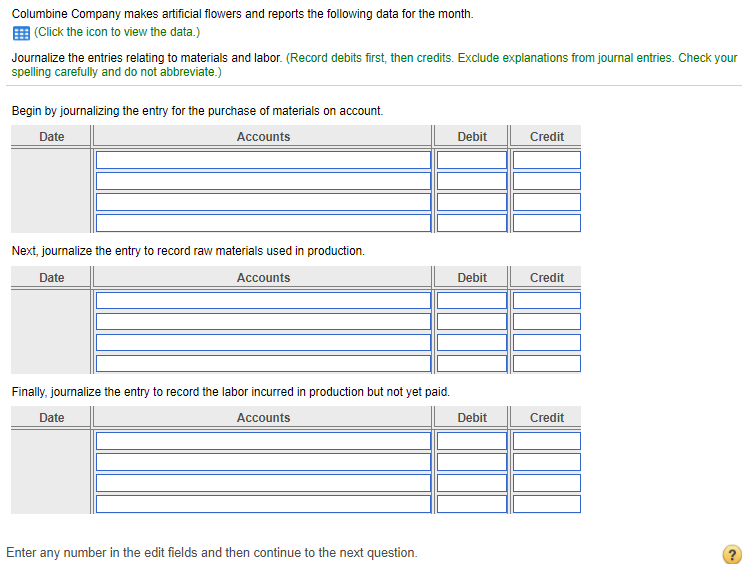The height and width of the screenshot is (564, 742).
Task: Click last Debit field in raw materials used entry
Action: [472, 363]
